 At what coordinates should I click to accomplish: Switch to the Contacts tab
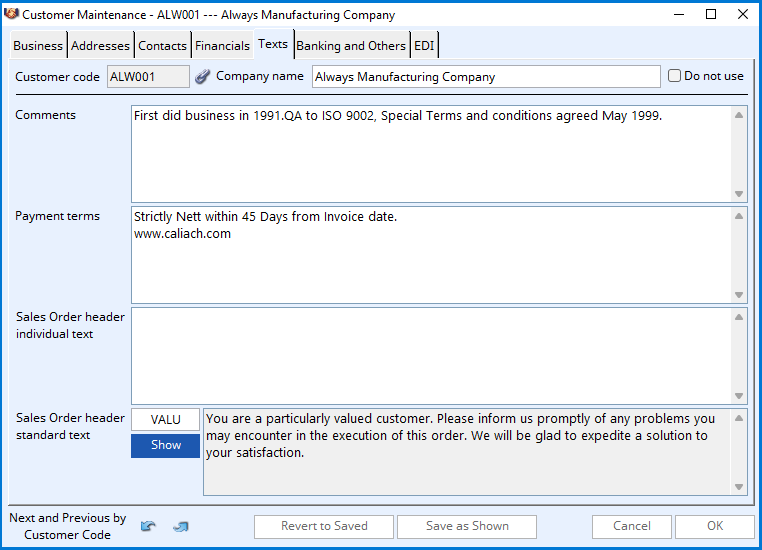(x=162, y=46)
